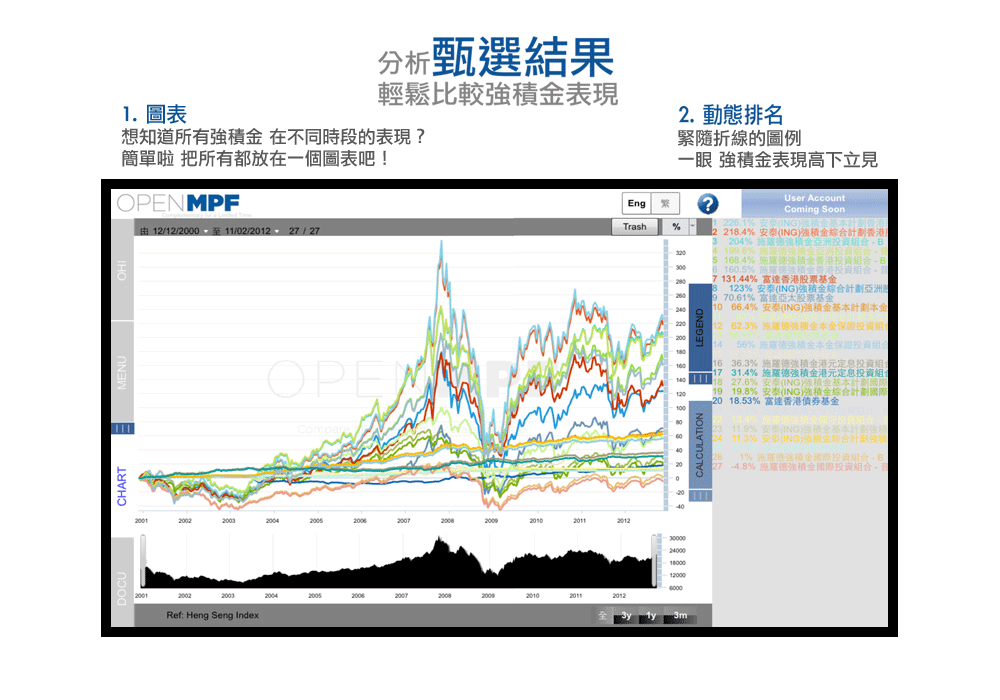Switch language to Traditional Chinese (繁)
Screen dimensions: 1000x700
point(664,204)
